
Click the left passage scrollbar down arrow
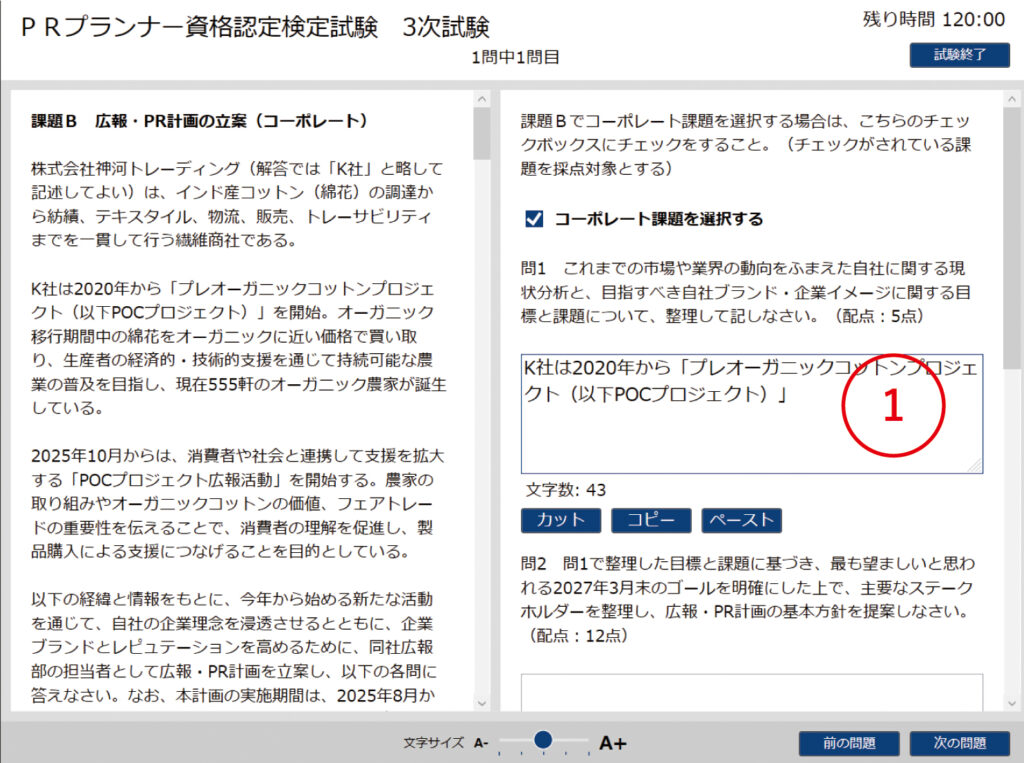click(482, 702)
